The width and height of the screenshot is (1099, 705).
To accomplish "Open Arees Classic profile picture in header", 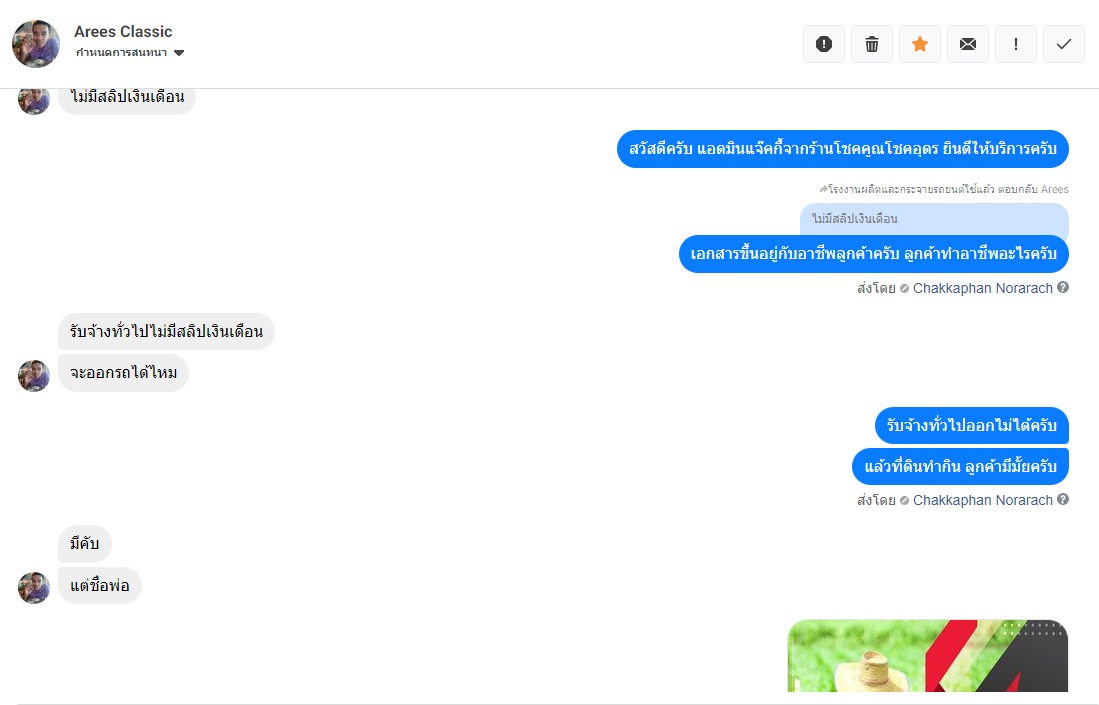I will [x=36, y=43].
